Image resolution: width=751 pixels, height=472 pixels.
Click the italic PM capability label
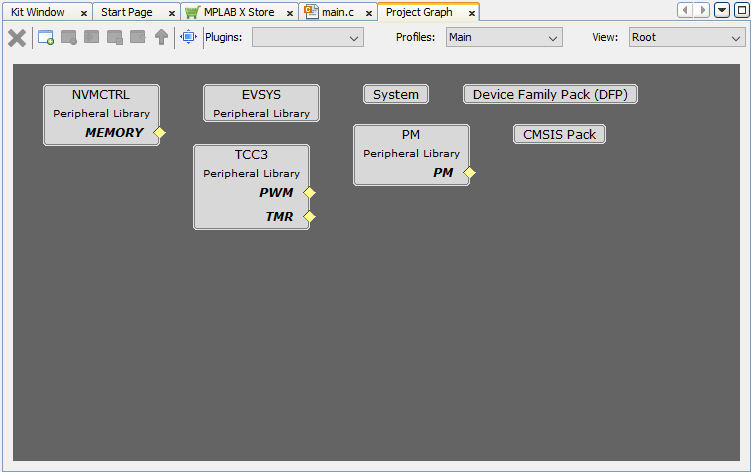[x=443, y=173]
